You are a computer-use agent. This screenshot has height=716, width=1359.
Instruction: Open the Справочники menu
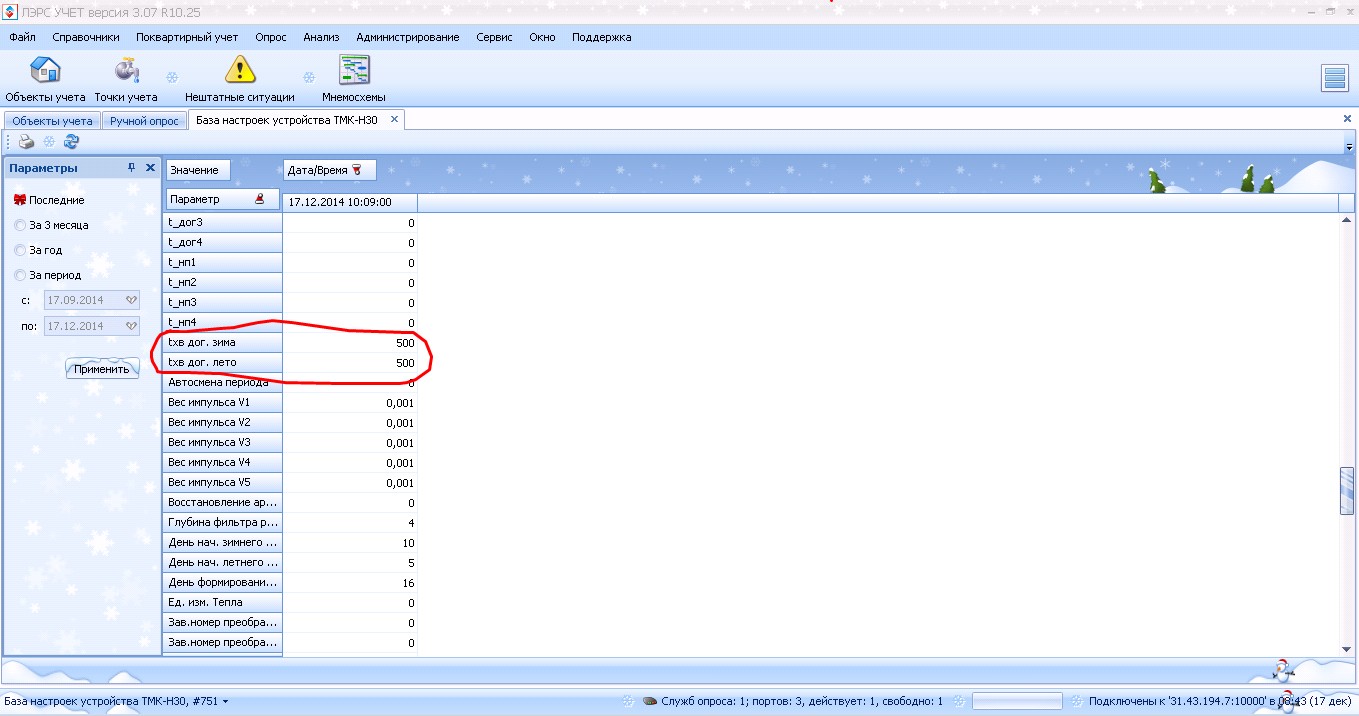[86, 37]
